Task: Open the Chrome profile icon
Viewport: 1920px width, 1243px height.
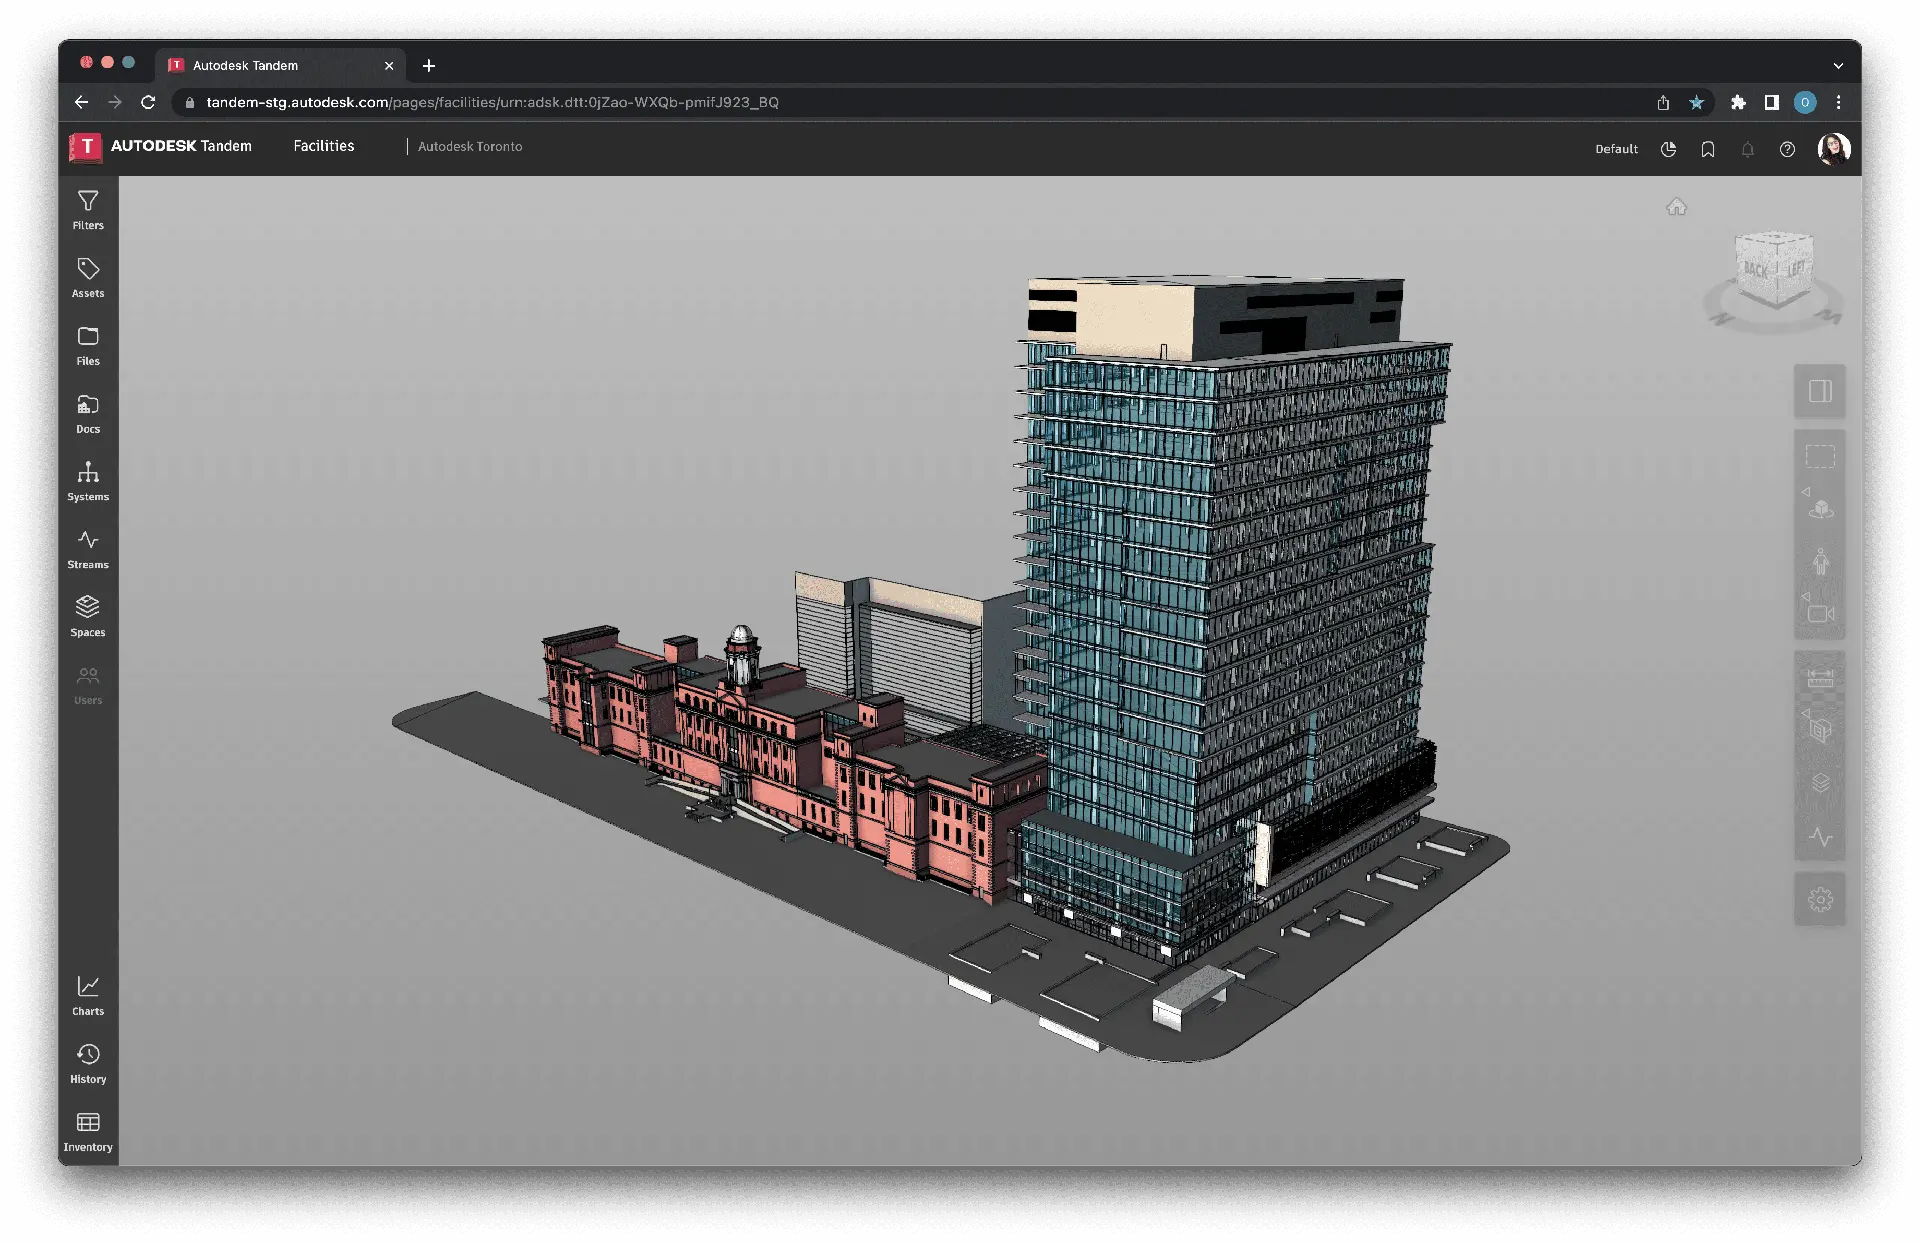Action: [1805, 102]
